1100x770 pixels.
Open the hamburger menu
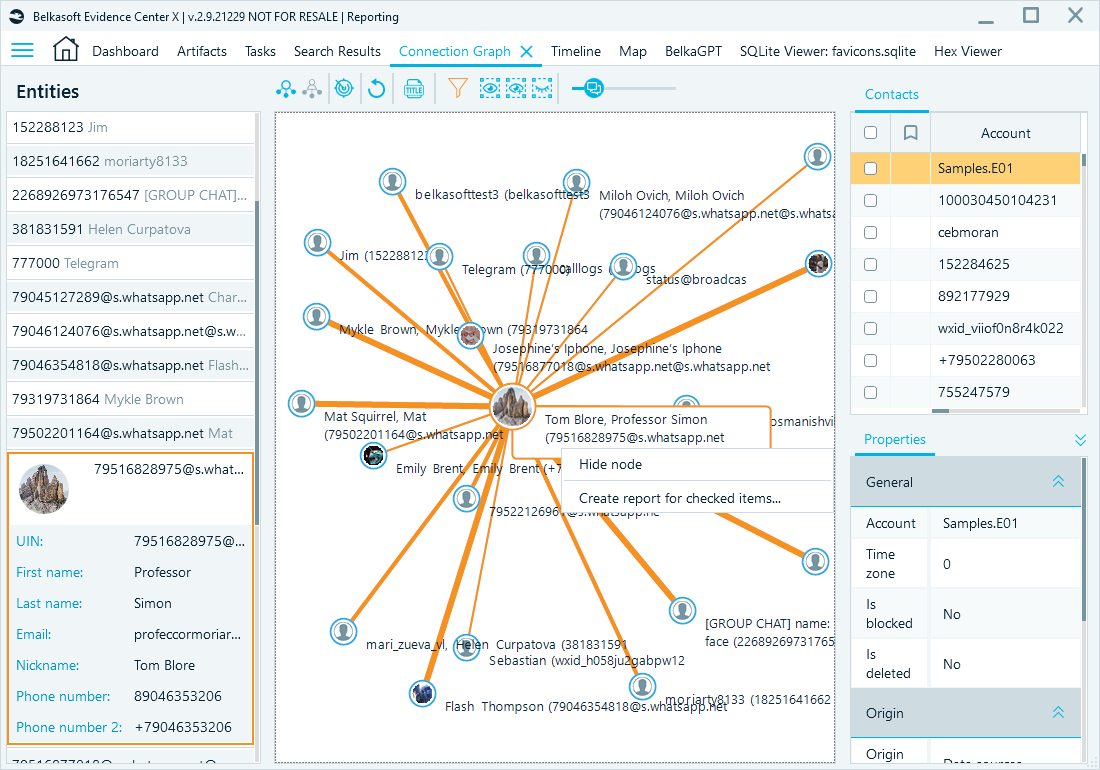[22, 50]
